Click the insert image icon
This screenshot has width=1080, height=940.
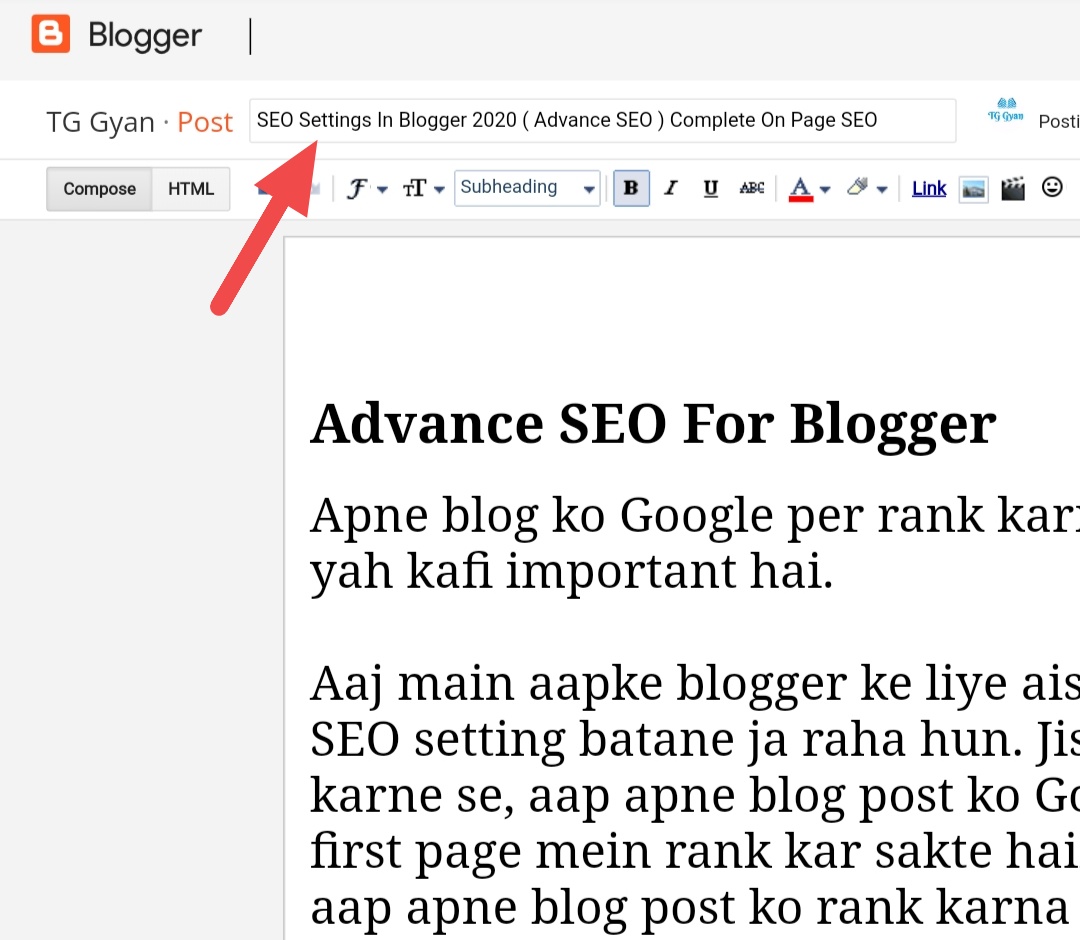click(x=973, y=188)
